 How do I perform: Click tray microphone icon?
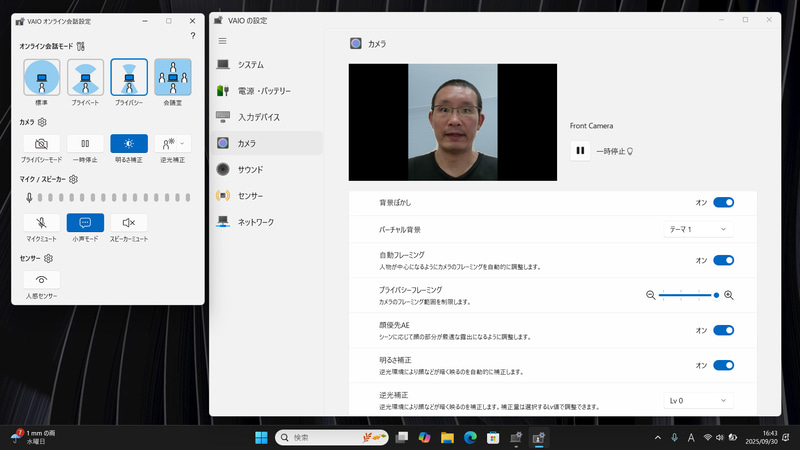[x=674, y=437]
